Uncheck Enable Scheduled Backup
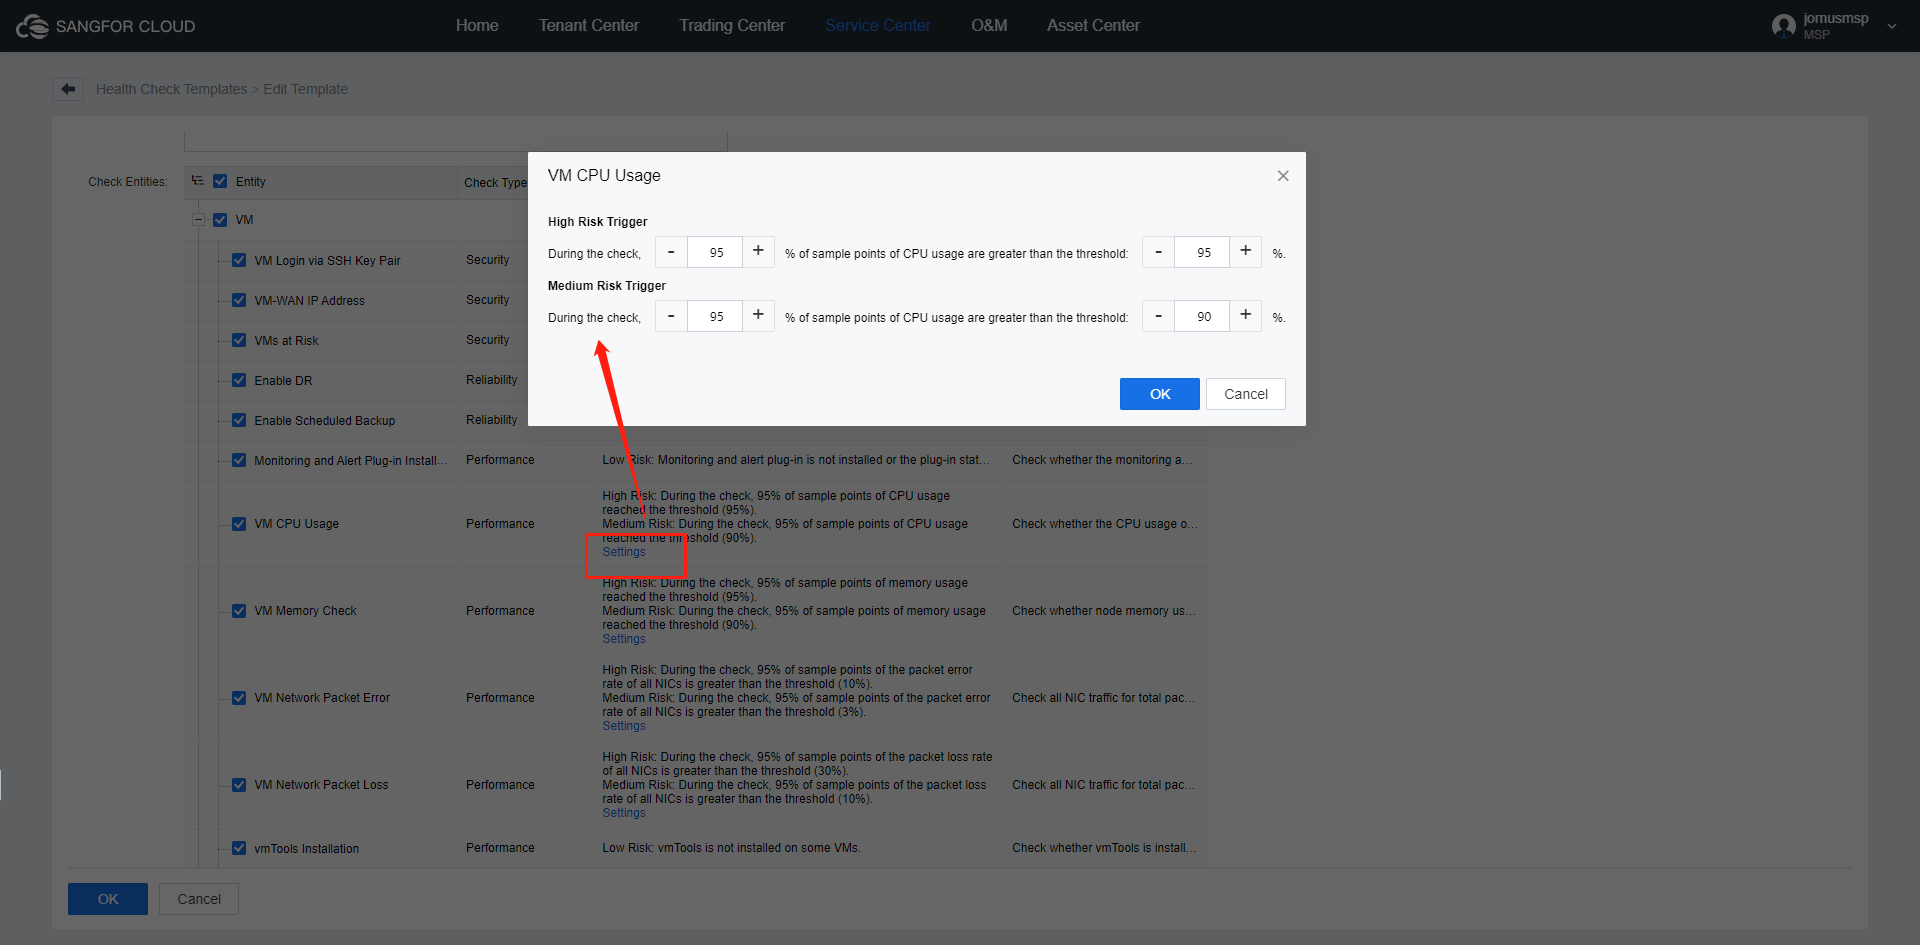Image resolution: width=1920 pixels, height=945 pixels. click(x=239, y=420)
